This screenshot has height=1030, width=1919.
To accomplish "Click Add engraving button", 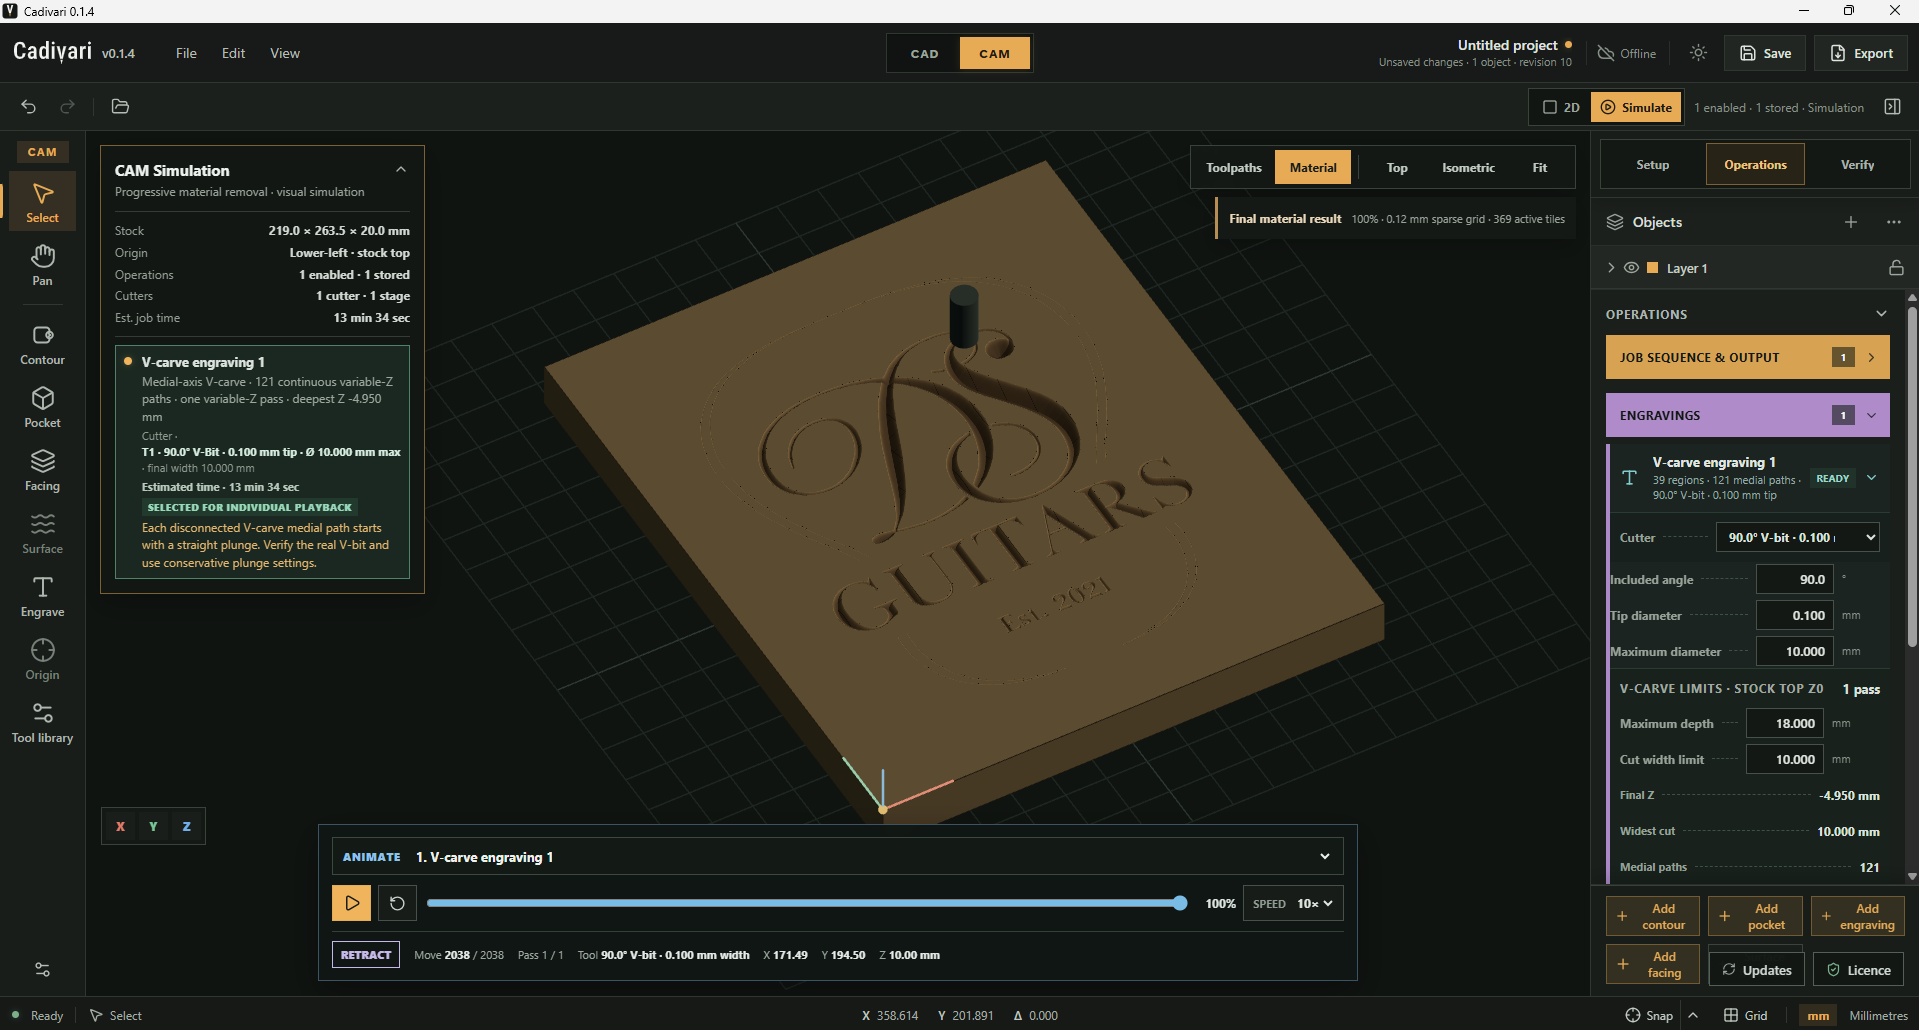I will [x=1857, y=916].
